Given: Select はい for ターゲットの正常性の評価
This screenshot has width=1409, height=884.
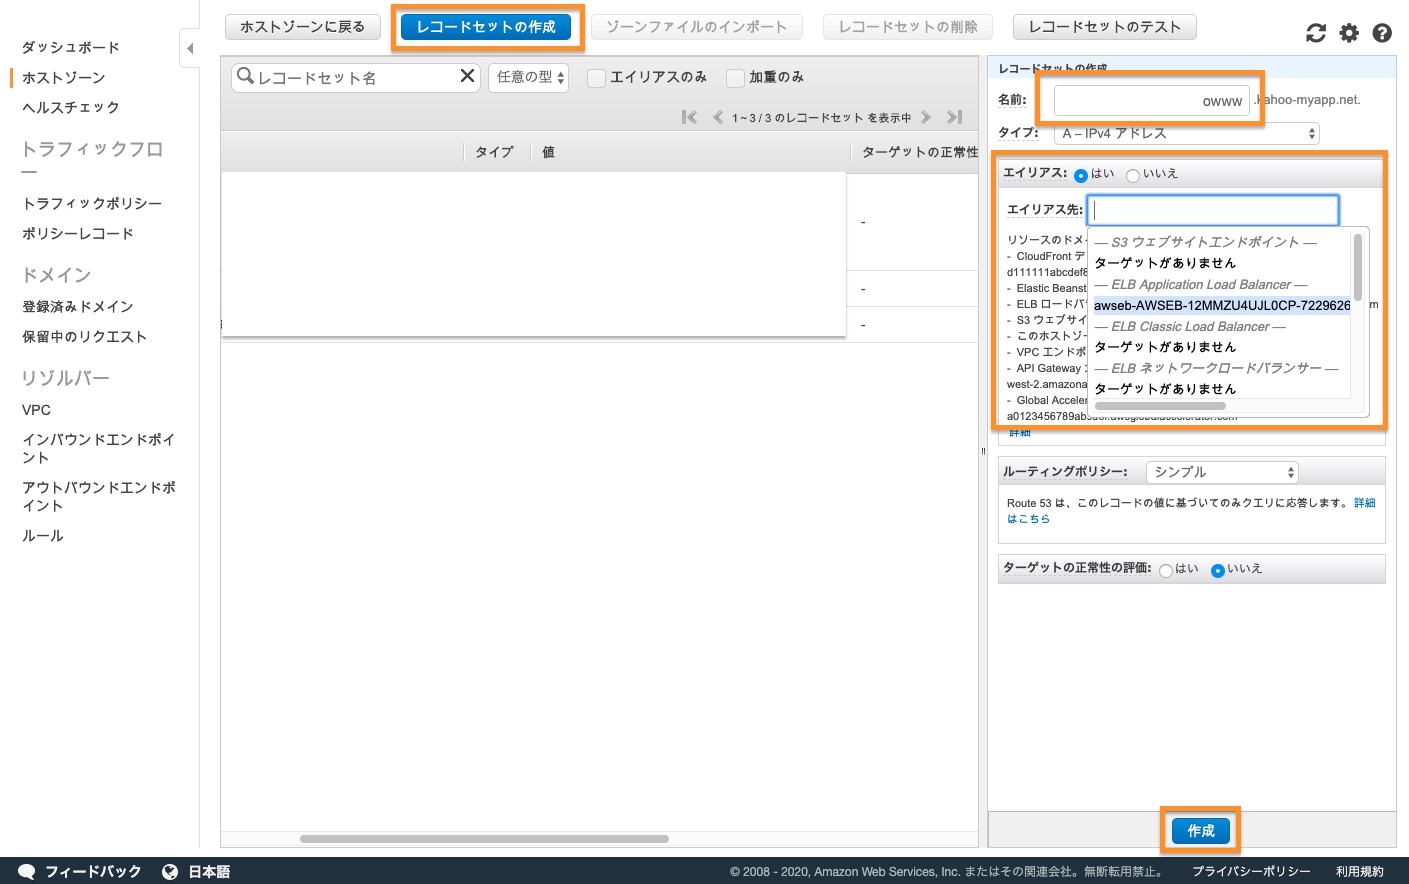Looking at the screenshot, I should [1166, 570].
